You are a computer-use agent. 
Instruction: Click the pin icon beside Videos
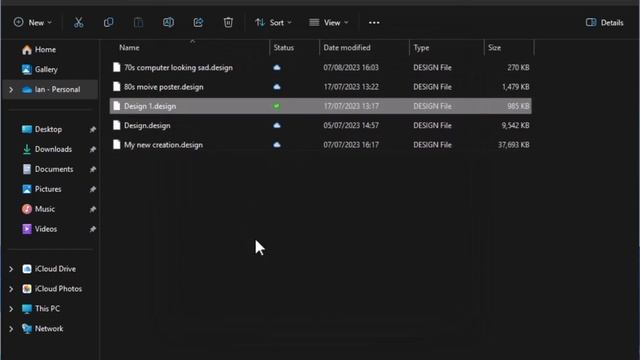[93, 229]
